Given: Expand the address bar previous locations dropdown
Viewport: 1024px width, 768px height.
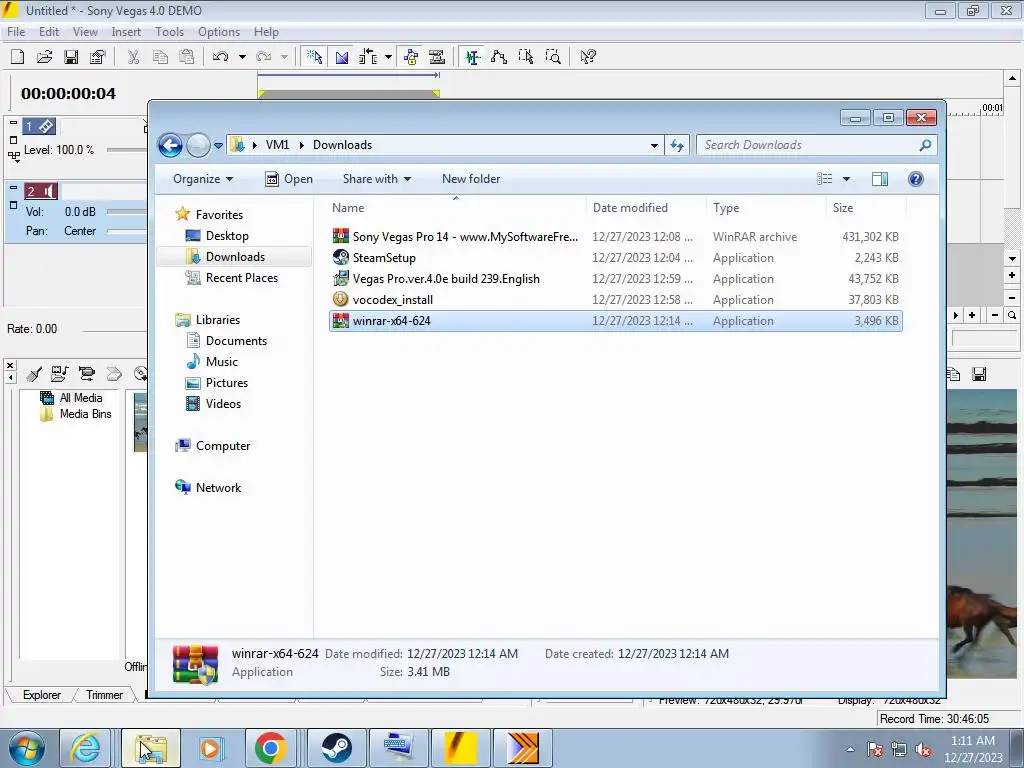Looking at the screenshot, I should tap(654, 146).
